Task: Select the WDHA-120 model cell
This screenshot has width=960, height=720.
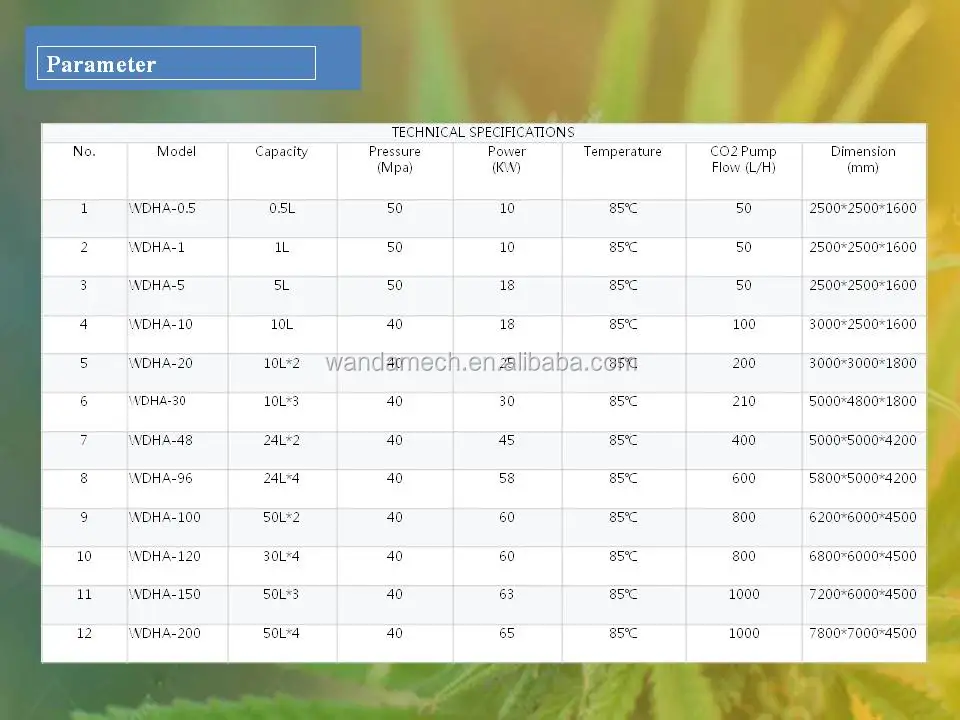Action: click(x=165, y=556)
